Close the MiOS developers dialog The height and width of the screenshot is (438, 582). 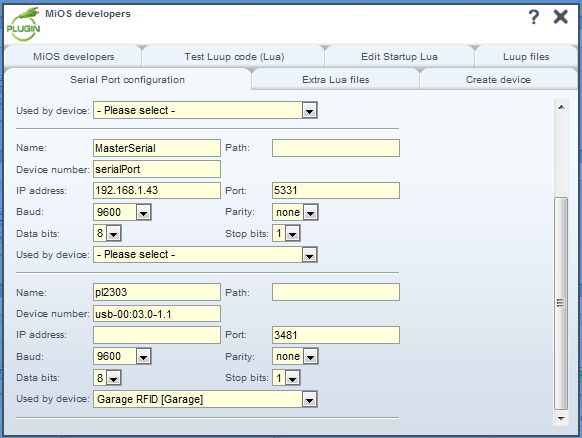[560, 17]
